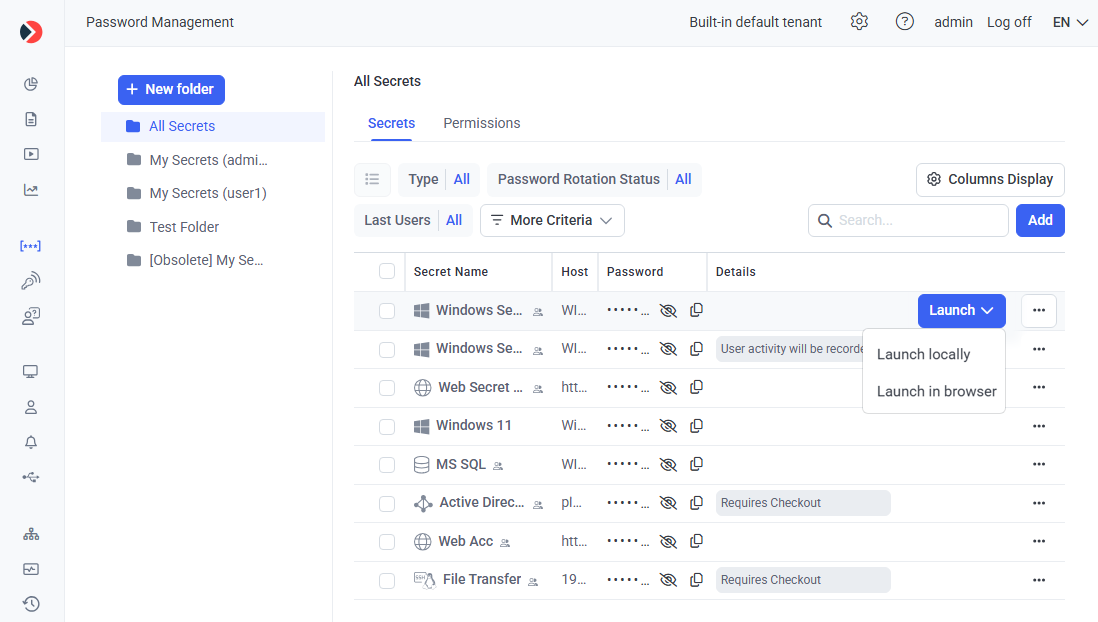1098x622 pixels.
Task: Copy password for Windows 11 secret
Action: coord(696,426)
